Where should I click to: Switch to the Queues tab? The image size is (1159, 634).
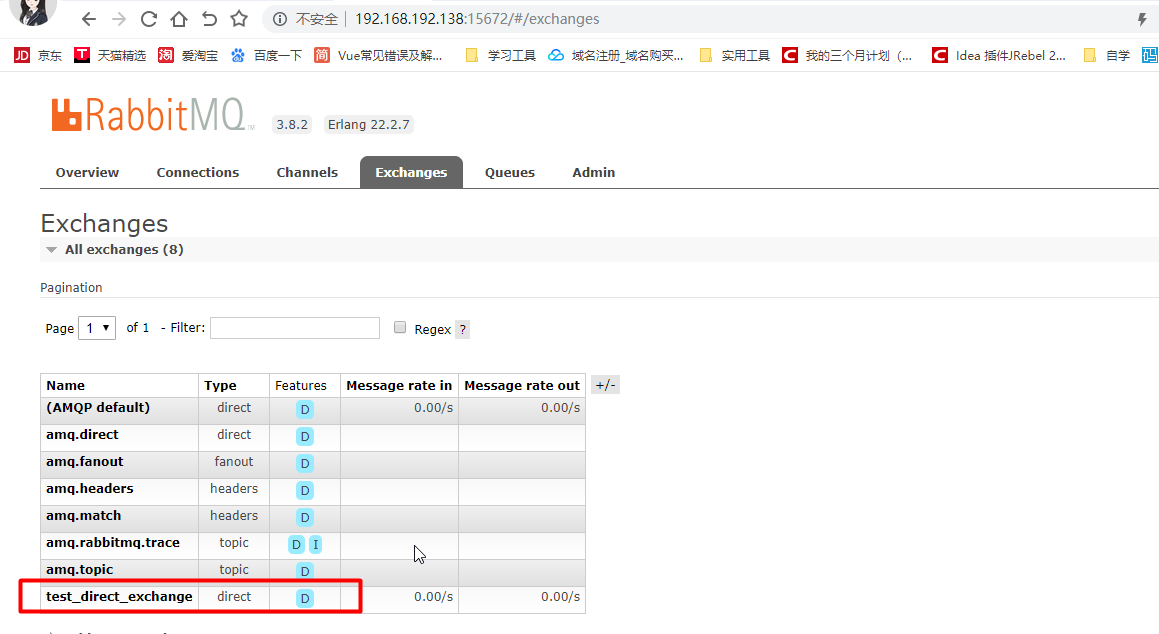tap(509, 172)
